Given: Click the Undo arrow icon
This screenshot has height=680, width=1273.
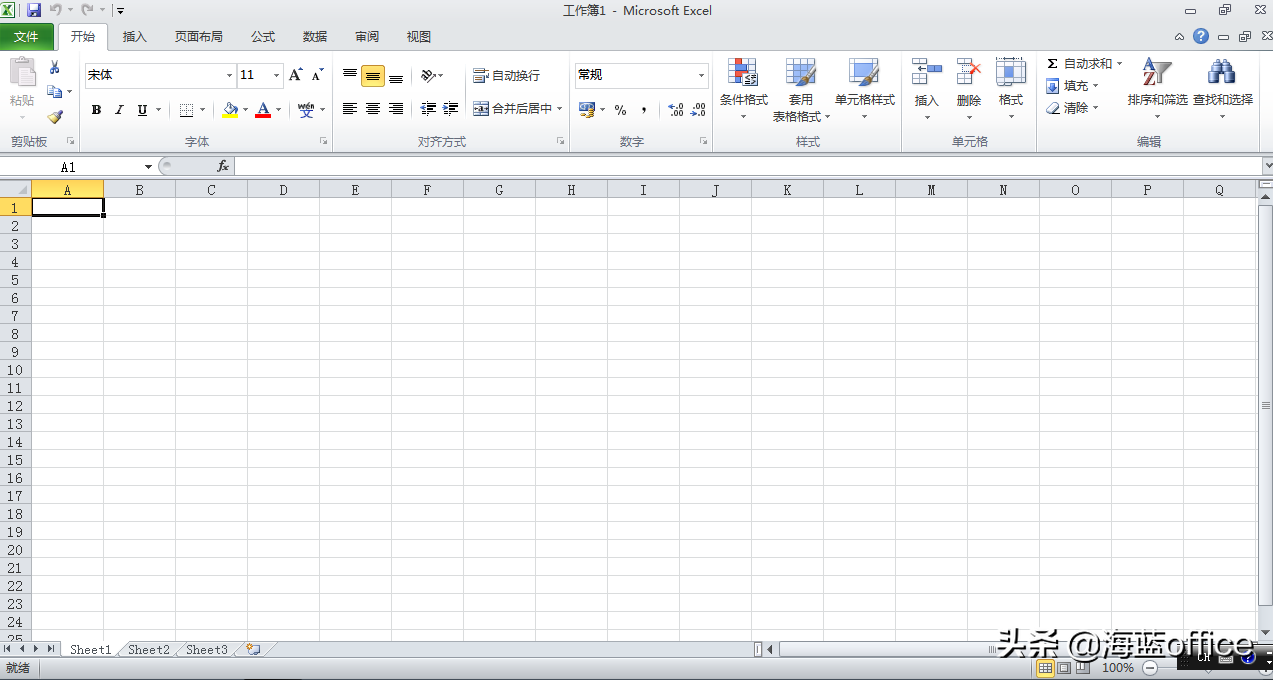Looking at the screenshot, I should pyautogui.click(x=56, y=10).
